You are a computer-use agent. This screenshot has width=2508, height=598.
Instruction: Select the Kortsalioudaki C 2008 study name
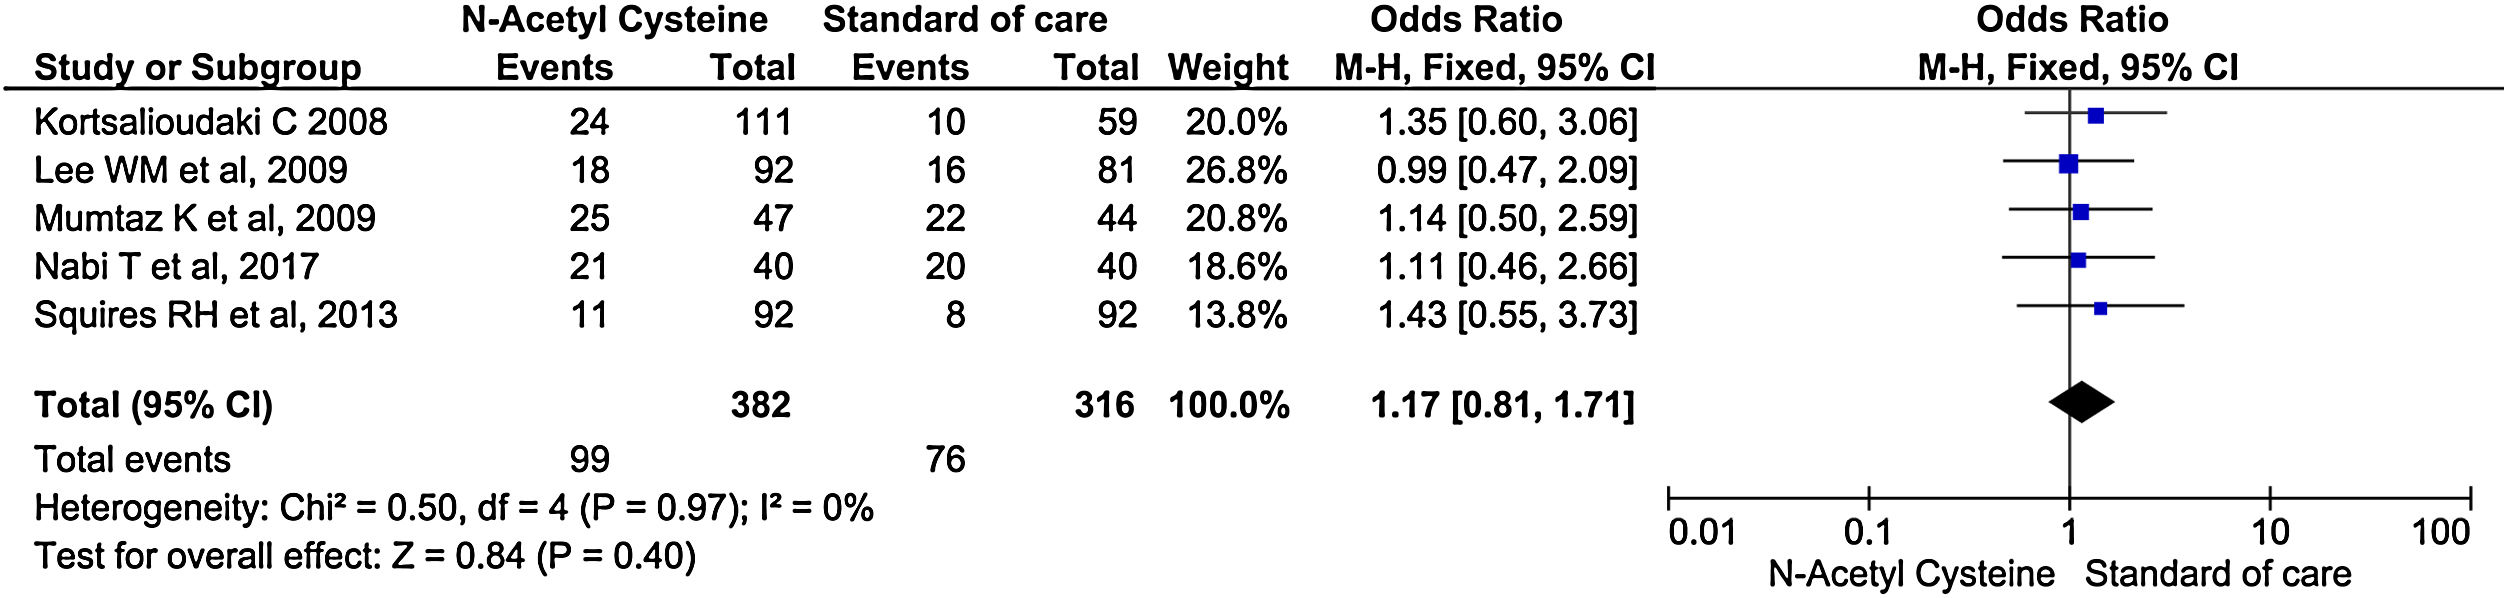(211, 122)
